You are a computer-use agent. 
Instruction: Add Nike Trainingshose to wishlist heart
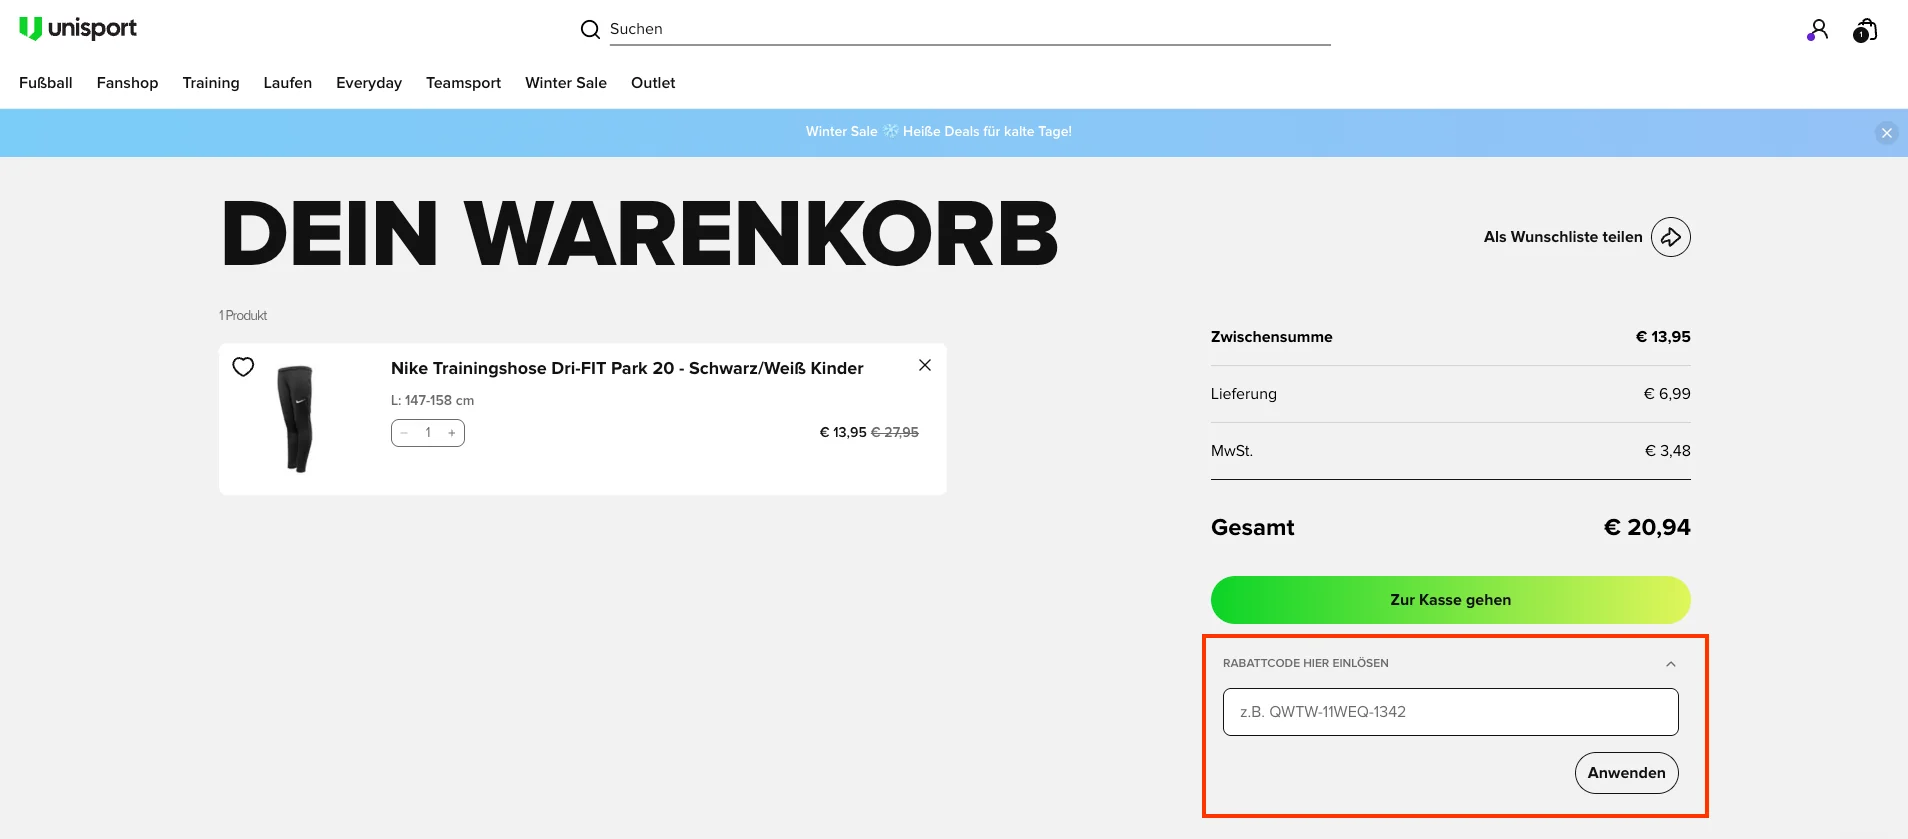(x=243, y=367)
